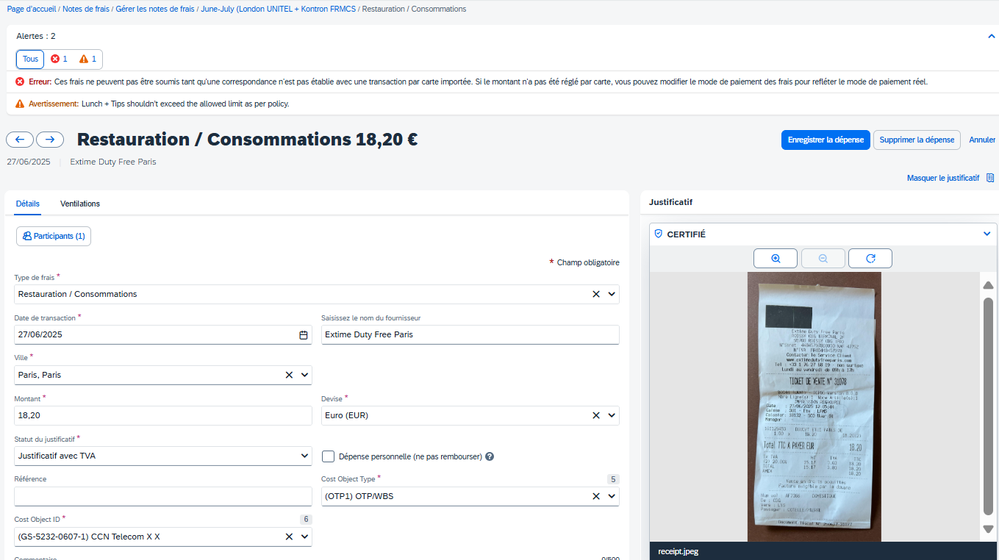The height and width of the screenshot is (560, 999).
Task: Open the Cost Object ID dropdown
Action: coord(305,537)
